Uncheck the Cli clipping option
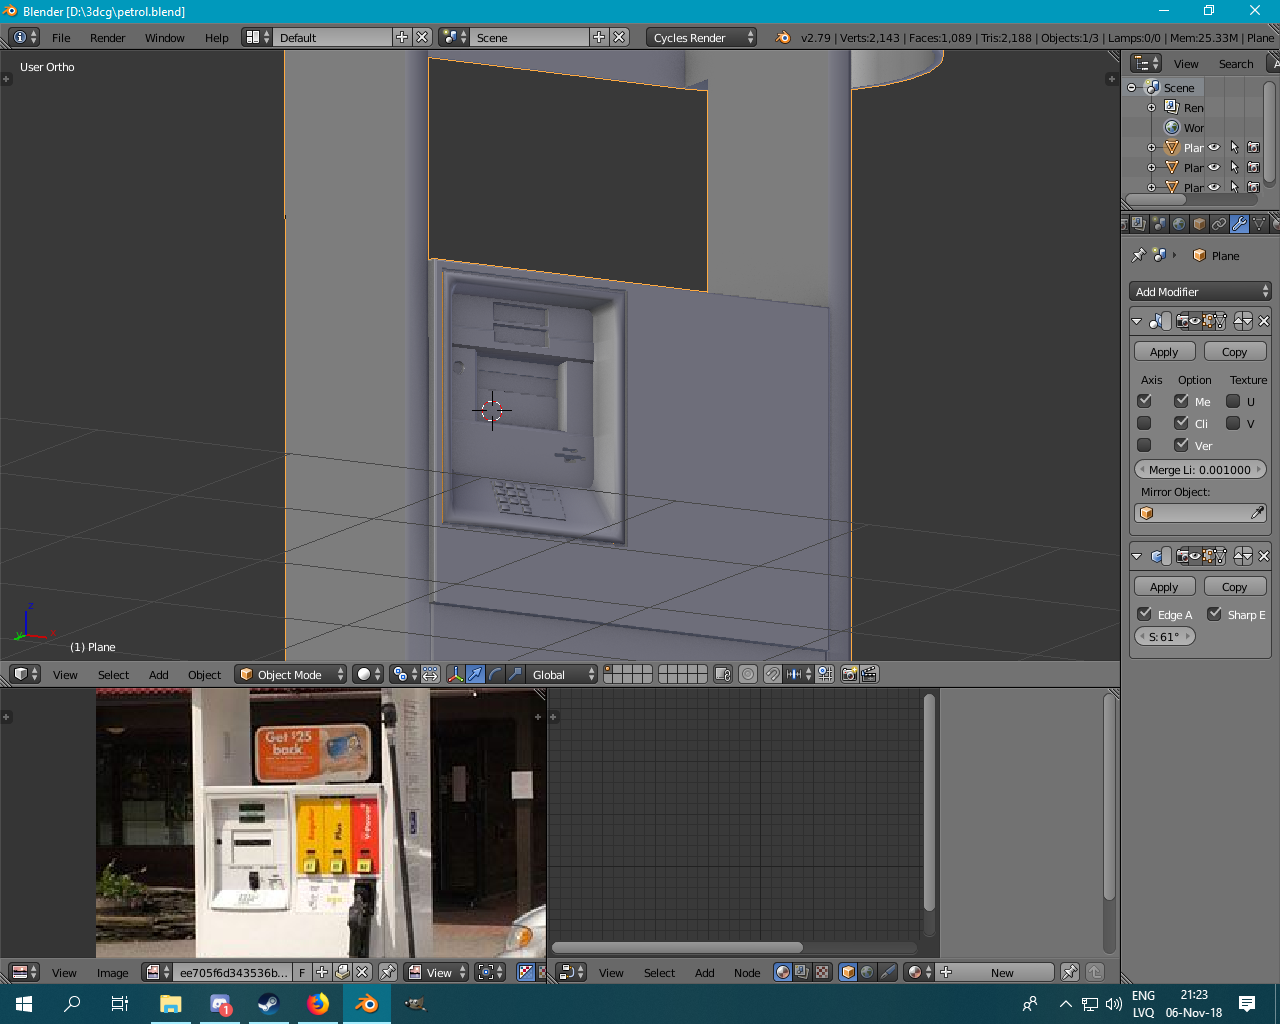Viewport: 1280px width, 1024px height. point(1181,423)
